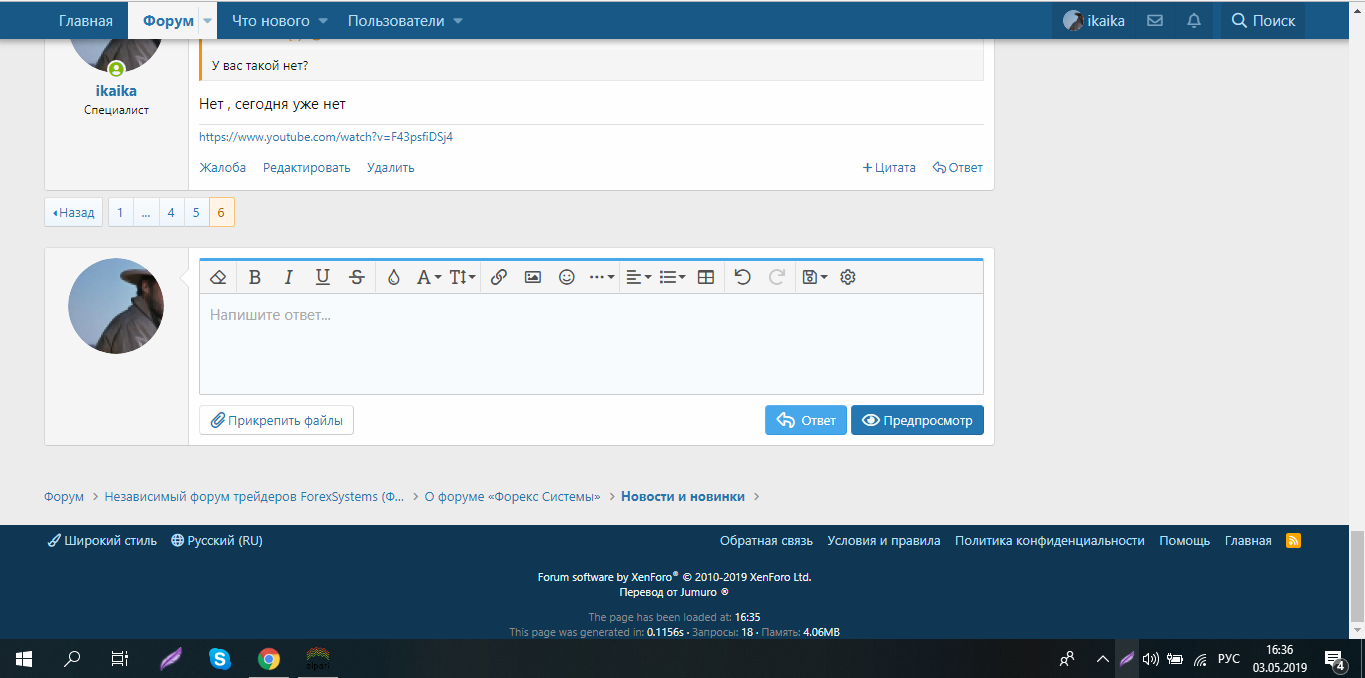The width and height of the screenshot is (1365, 678).
Task: Click the "Предпросмотр" preview button
Action: pyautogui.click(x=917, y=420)
